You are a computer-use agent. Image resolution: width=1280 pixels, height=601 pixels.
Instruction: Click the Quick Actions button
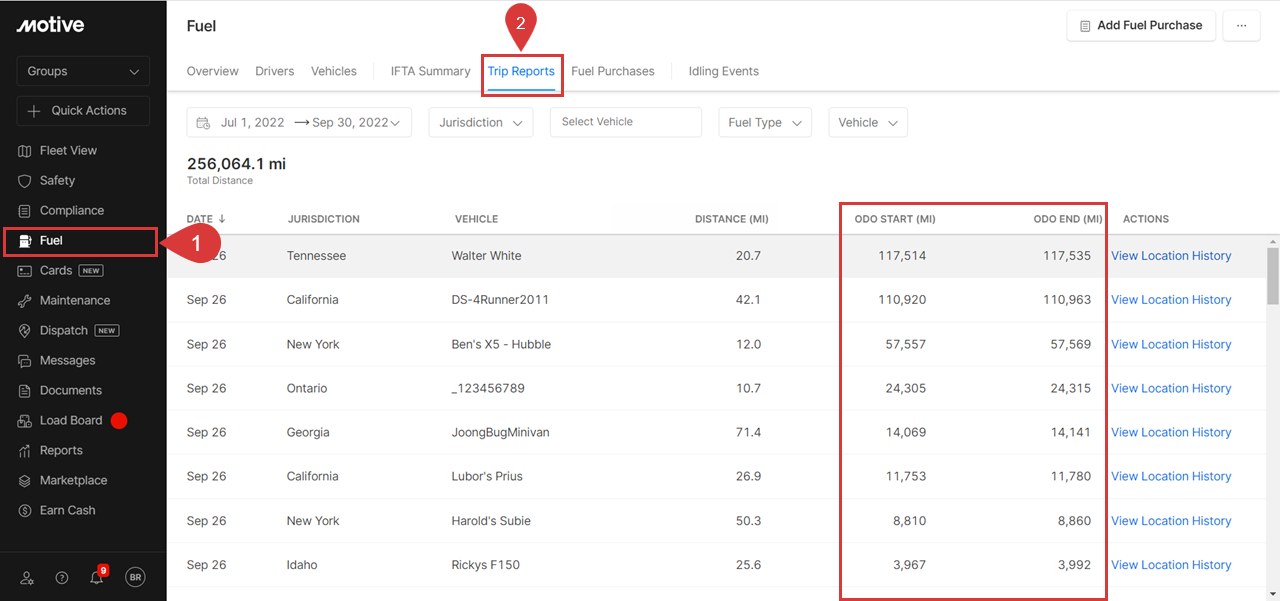coord(83,111)
